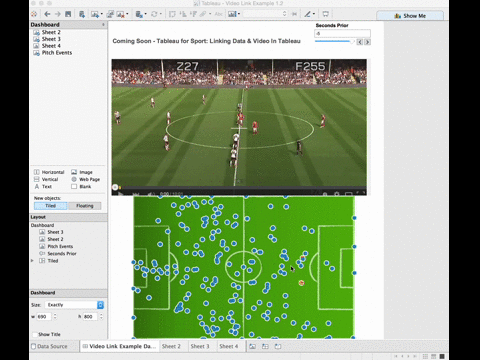Click the Seconds Prior slider track
This screenshot has height=360, width=480.
click(x=334, y=41)
